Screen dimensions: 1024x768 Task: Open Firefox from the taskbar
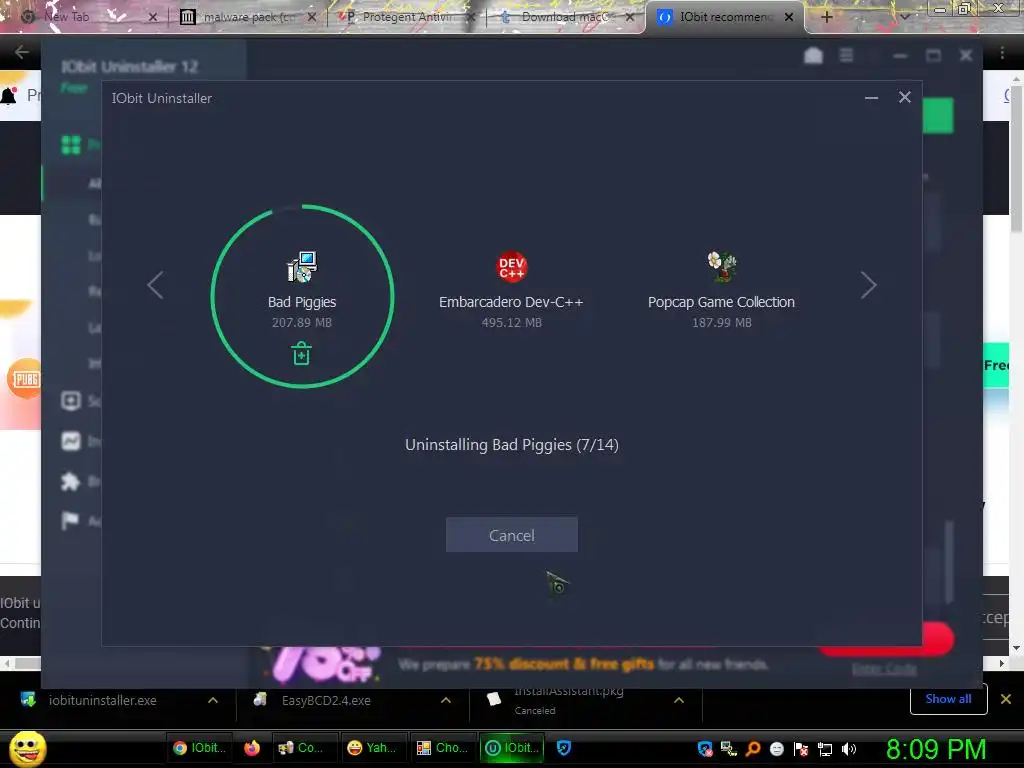(x=251, y=748)
